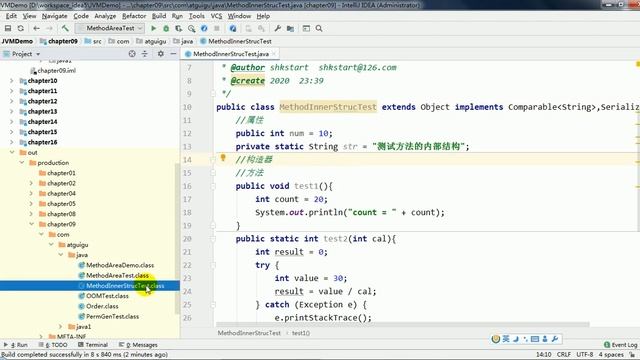The height and width of the screenshot is (360, 640).
Task: Run with Coverage icon
Action: pos(179,29)
